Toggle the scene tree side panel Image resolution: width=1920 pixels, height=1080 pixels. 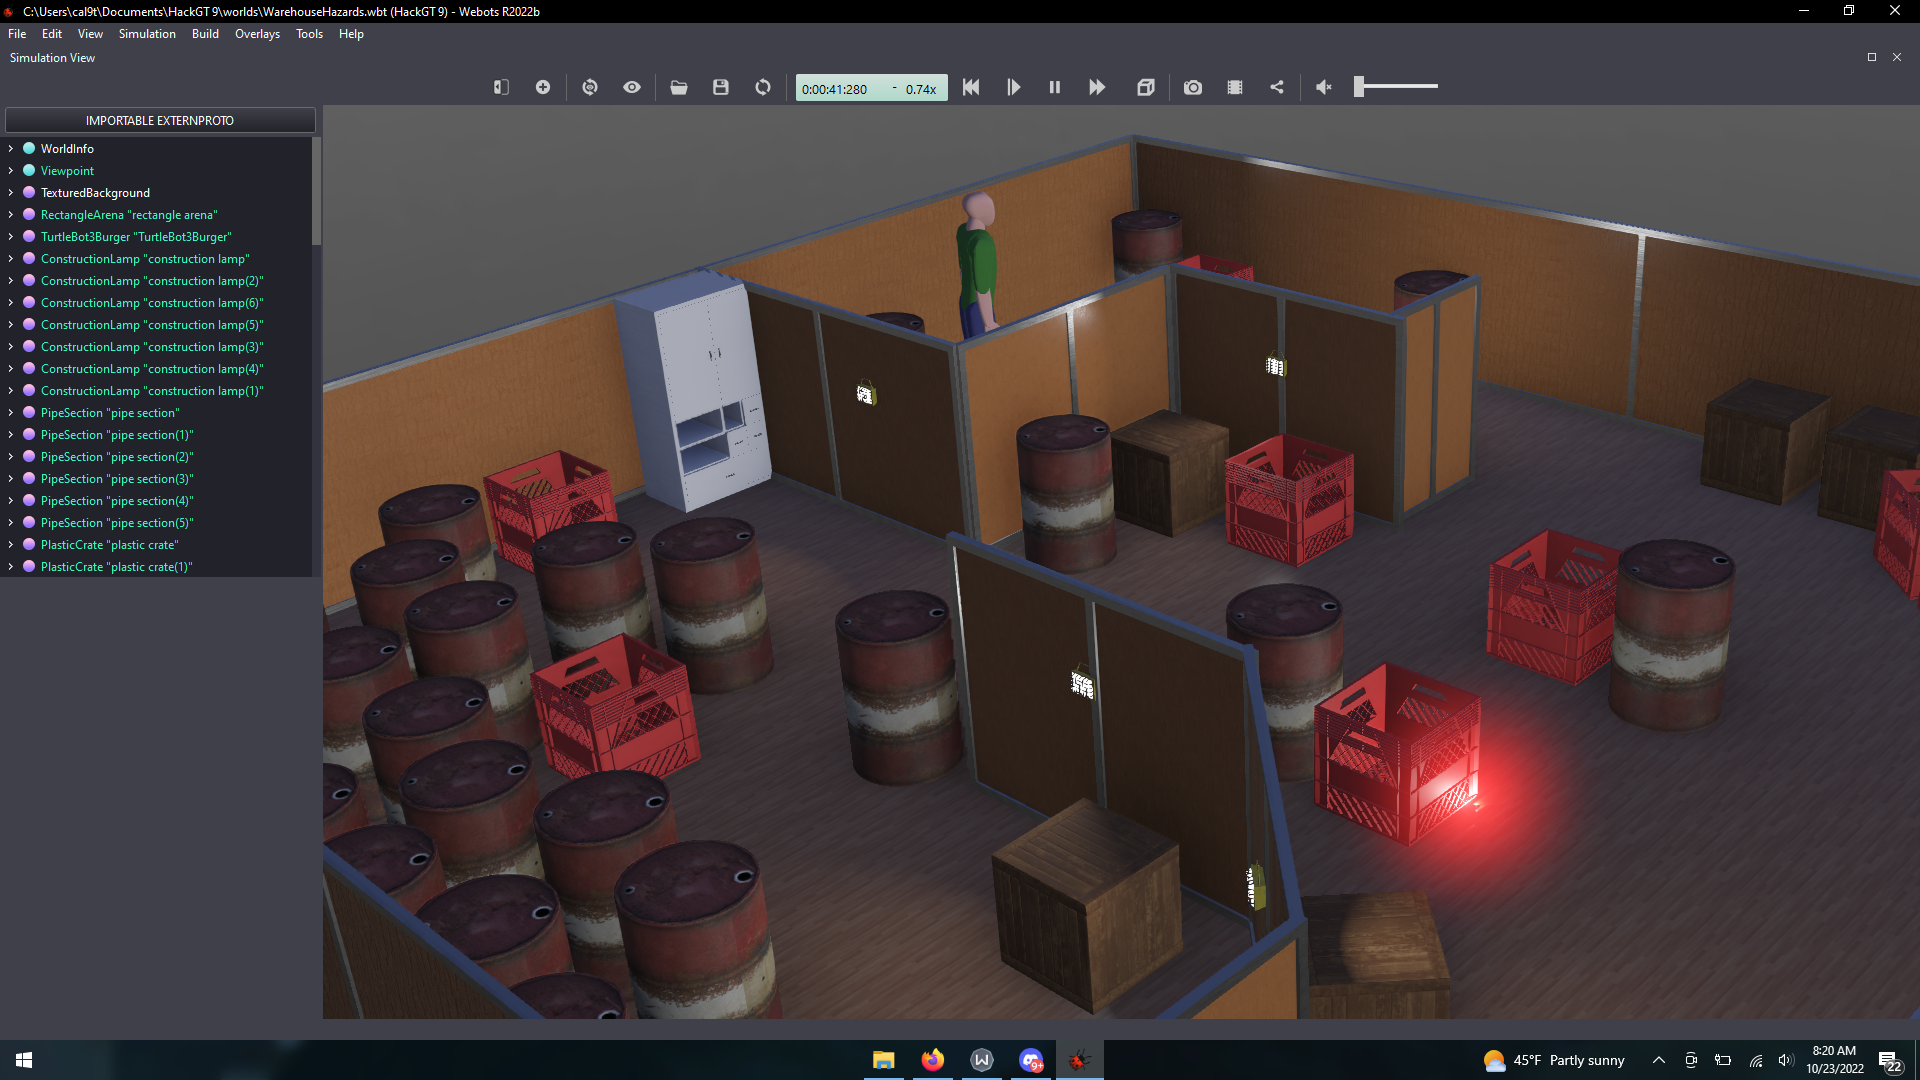(501, 88)
